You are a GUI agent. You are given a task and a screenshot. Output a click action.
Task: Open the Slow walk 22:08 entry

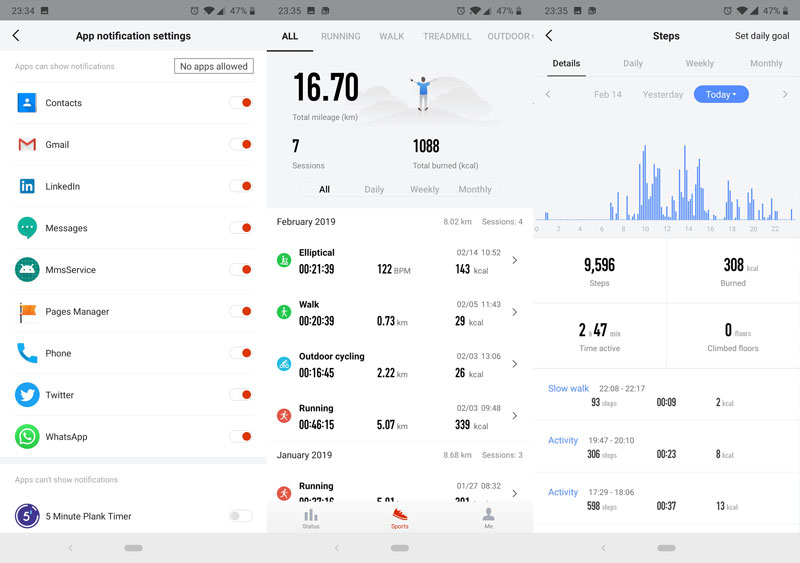pos(666,395)
